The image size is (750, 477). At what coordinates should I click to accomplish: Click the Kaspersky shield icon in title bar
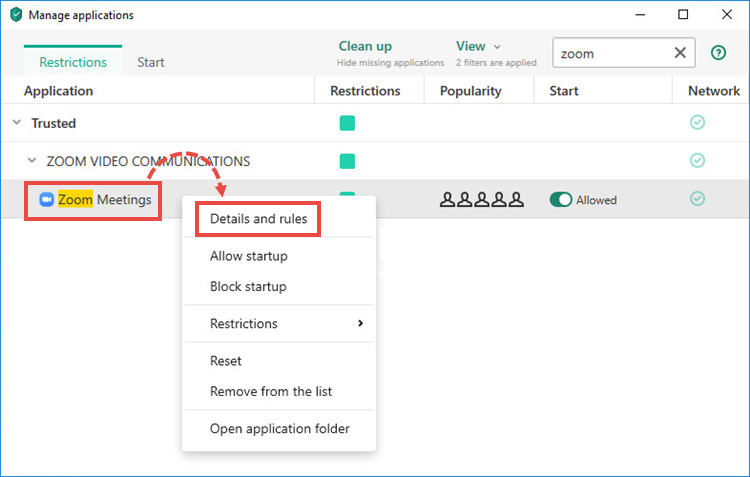(16, 15)
